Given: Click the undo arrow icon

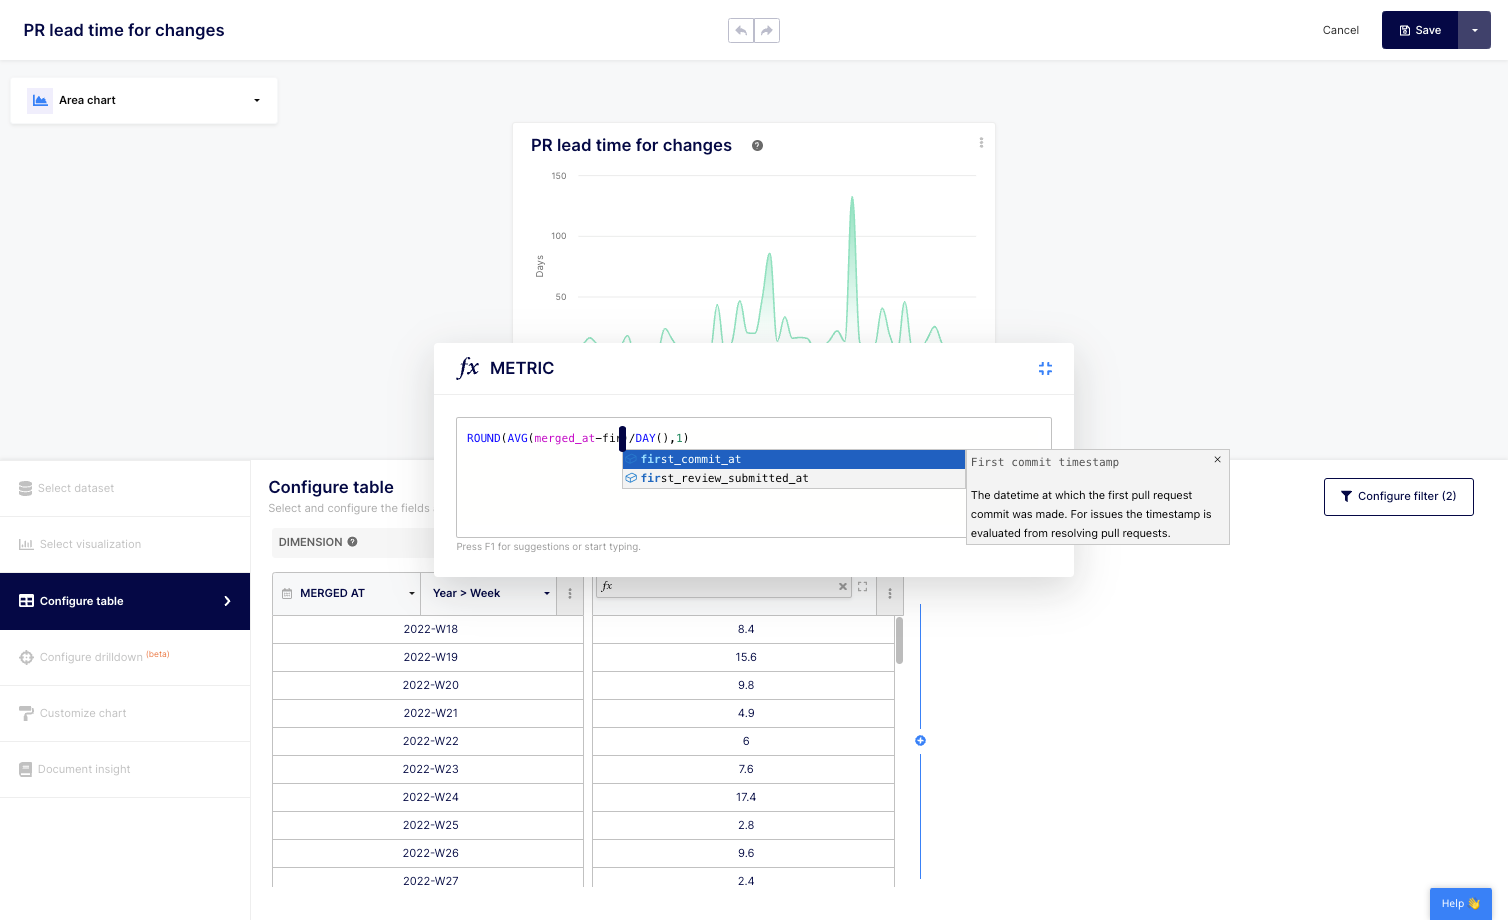Looking at the screenshot, I should (741, 30).
